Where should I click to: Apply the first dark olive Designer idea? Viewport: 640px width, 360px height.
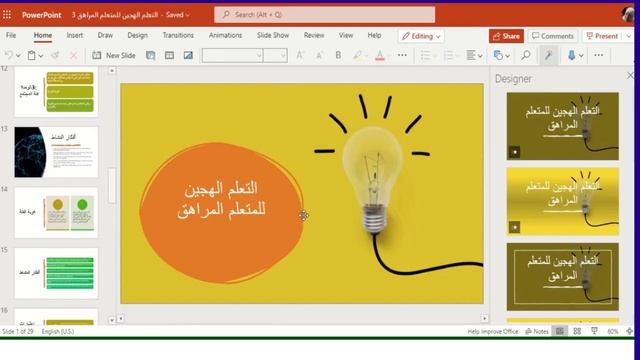pyautogui.click(x=562, y=126)
